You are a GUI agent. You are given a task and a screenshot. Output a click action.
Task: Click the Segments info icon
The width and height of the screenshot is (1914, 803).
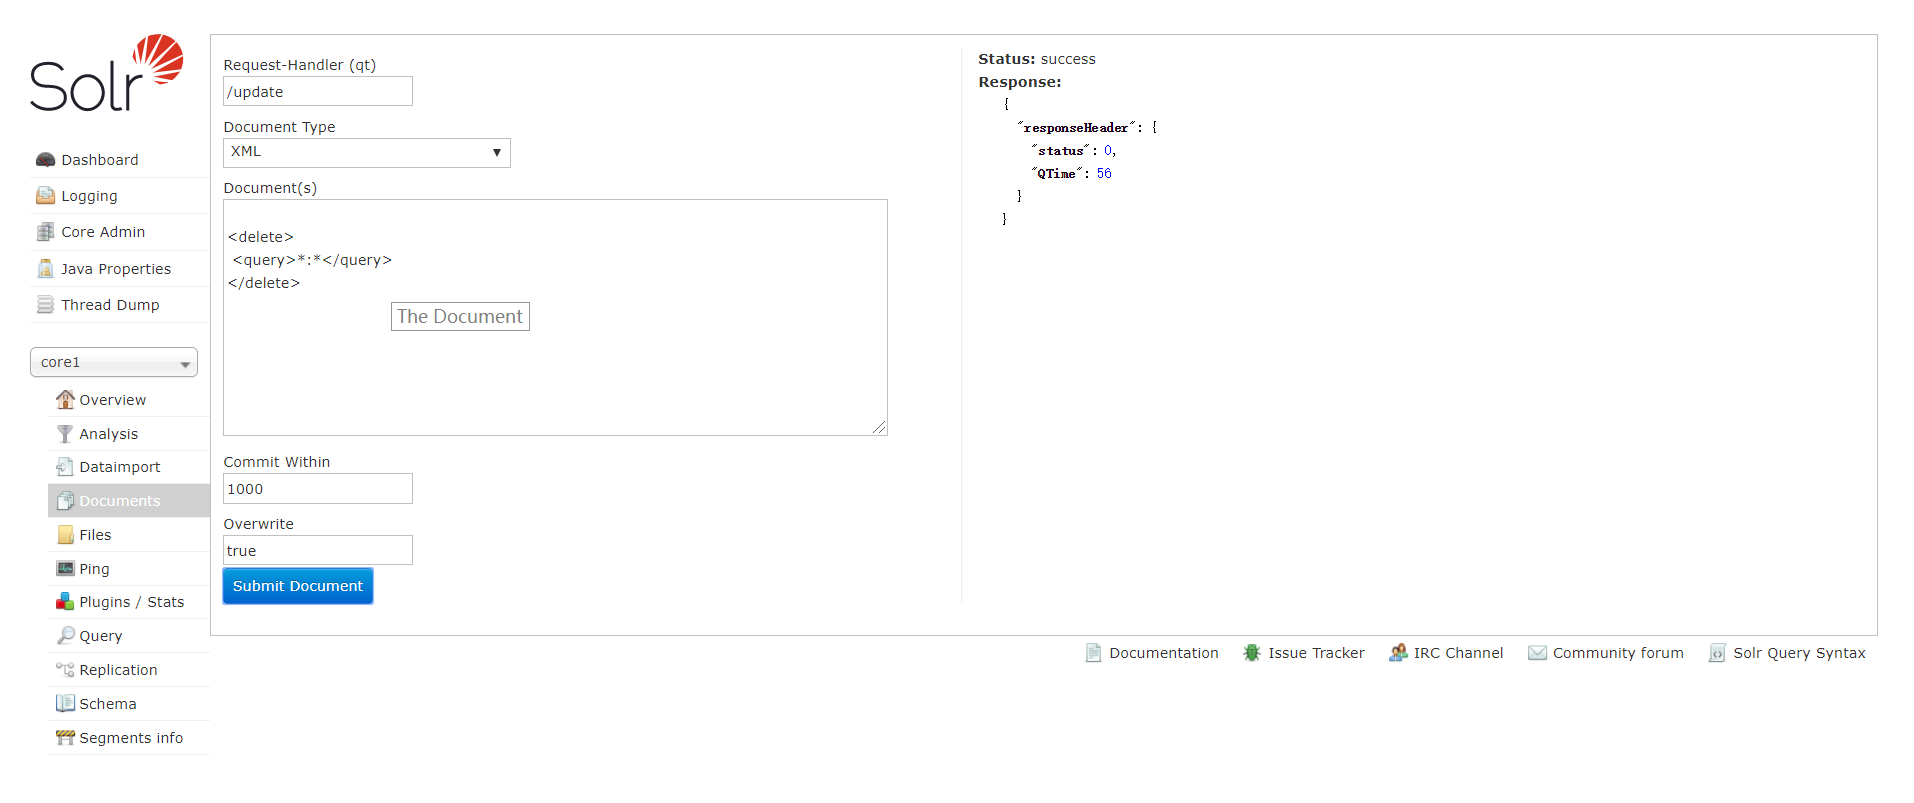(65, 738)
